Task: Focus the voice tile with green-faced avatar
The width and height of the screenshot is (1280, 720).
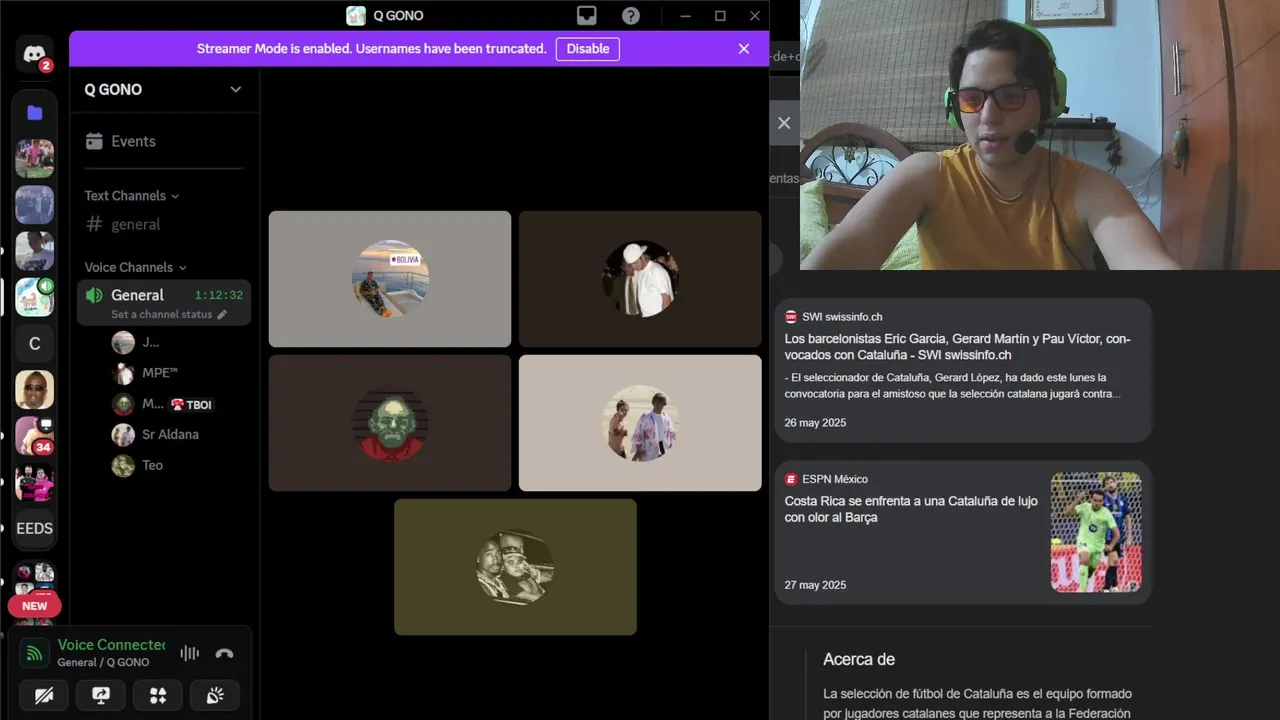Action: click(x=390, y=423)
